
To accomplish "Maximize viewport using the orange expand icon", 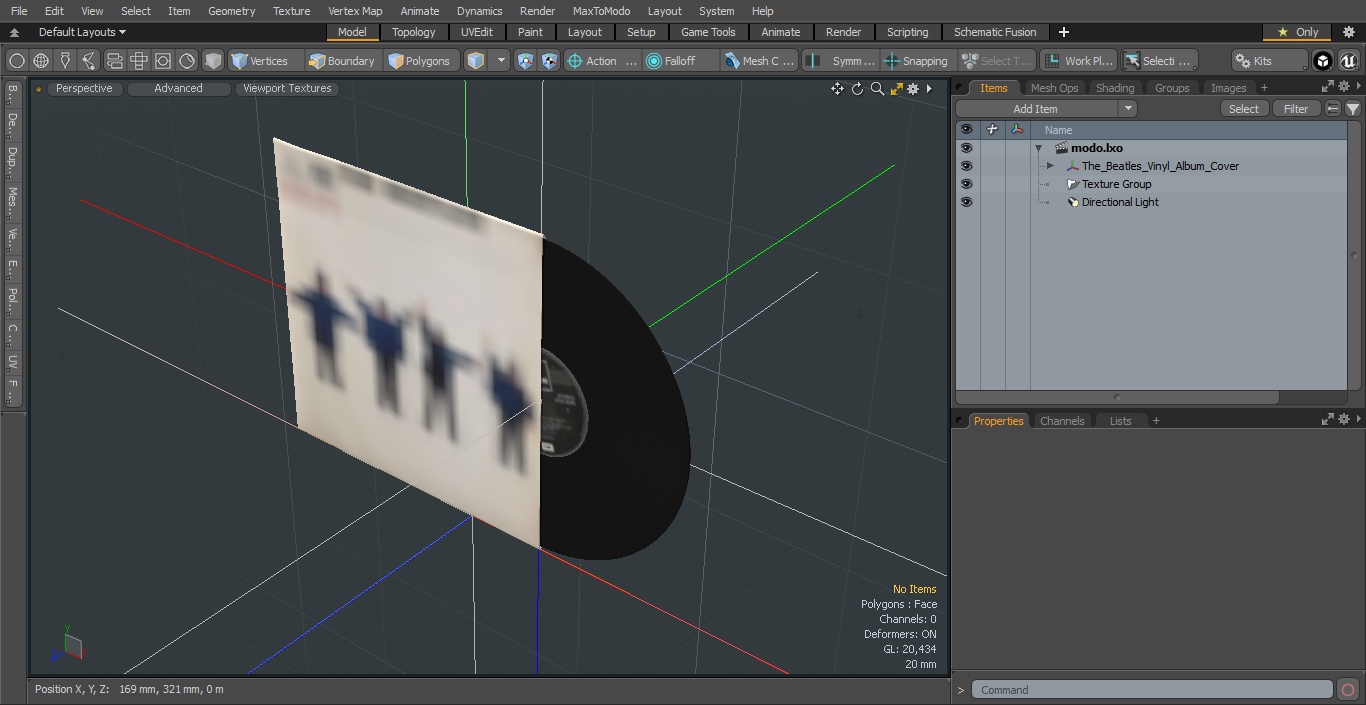I will (x=896, y=89).
